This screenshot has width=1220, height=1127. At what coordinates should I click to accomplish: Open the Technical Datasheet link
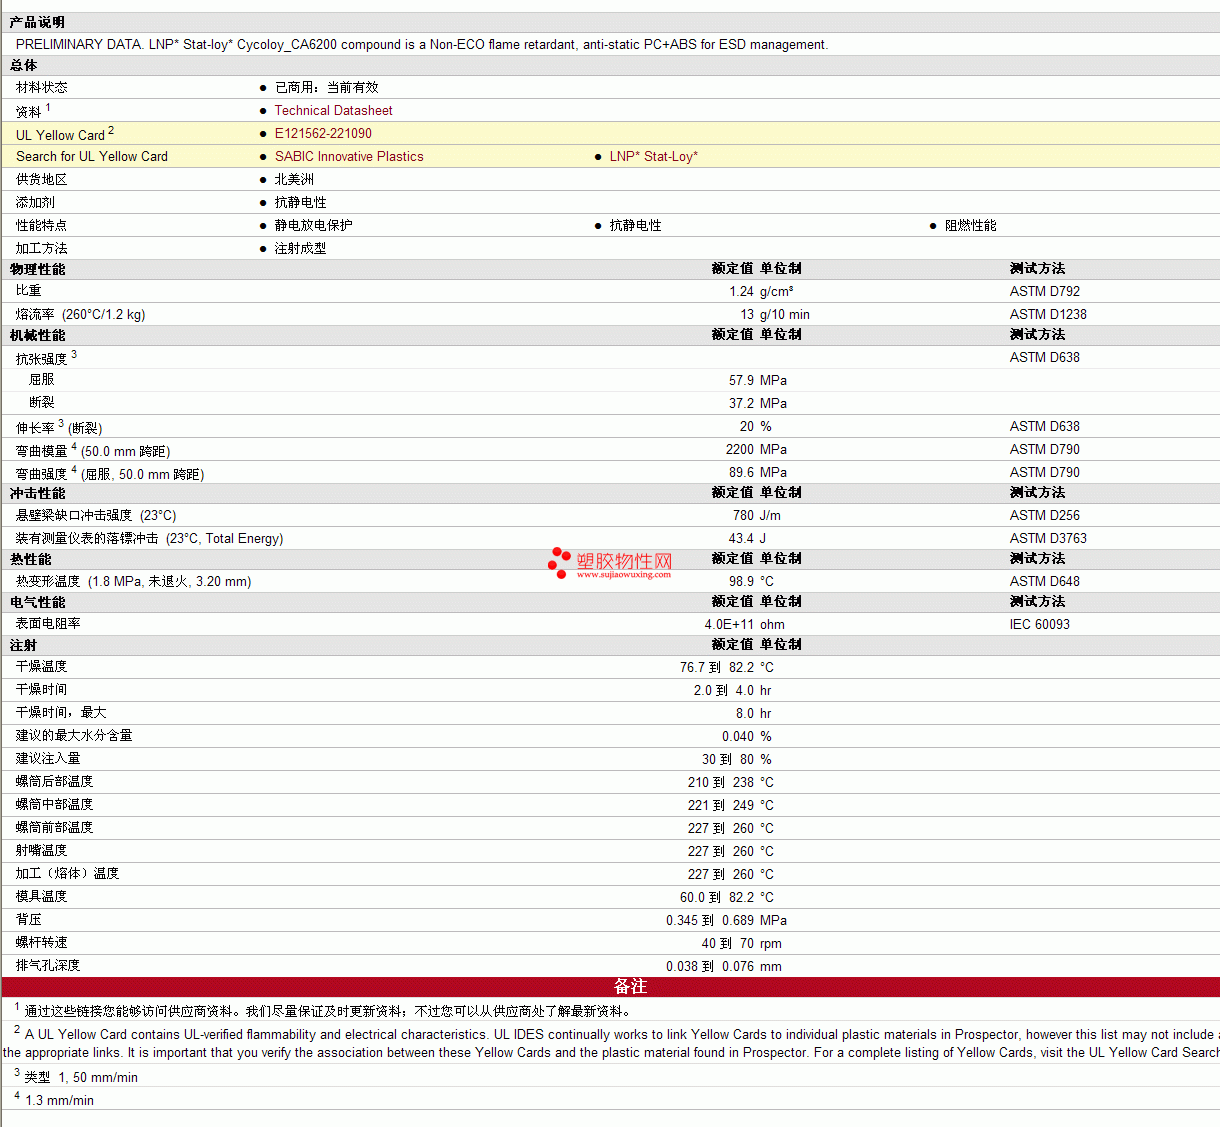point(333,110)
